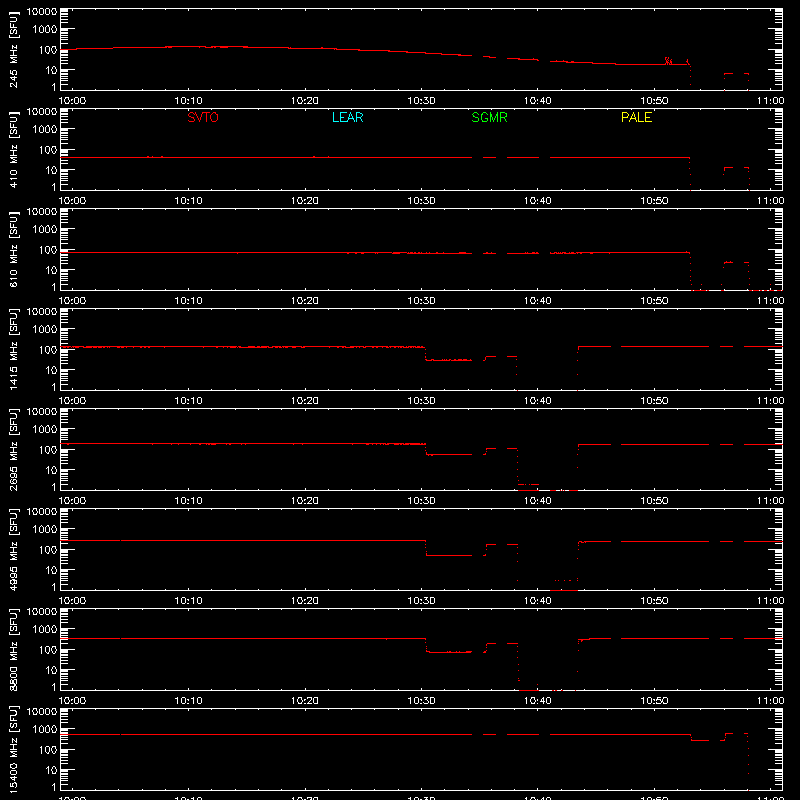This screenshot has width=800, height=800.
Task: Click the 1000 tick label on 15400 MHz plot
Action: [x=45, y=730]
